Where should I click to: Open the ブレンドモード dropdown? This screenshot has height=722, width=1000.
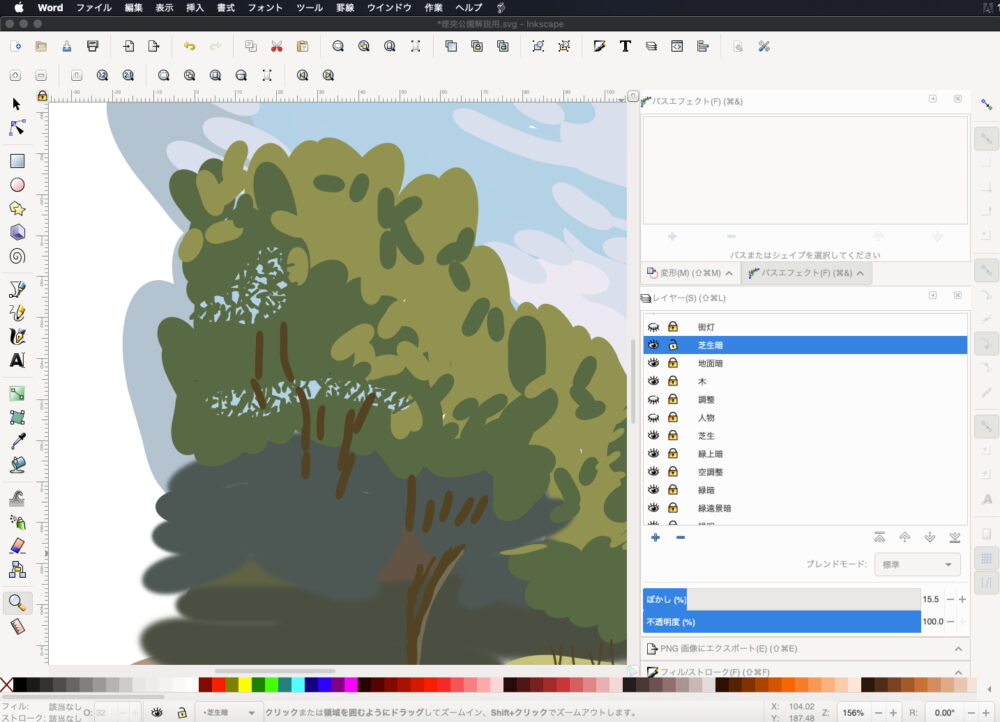(917, 564)
